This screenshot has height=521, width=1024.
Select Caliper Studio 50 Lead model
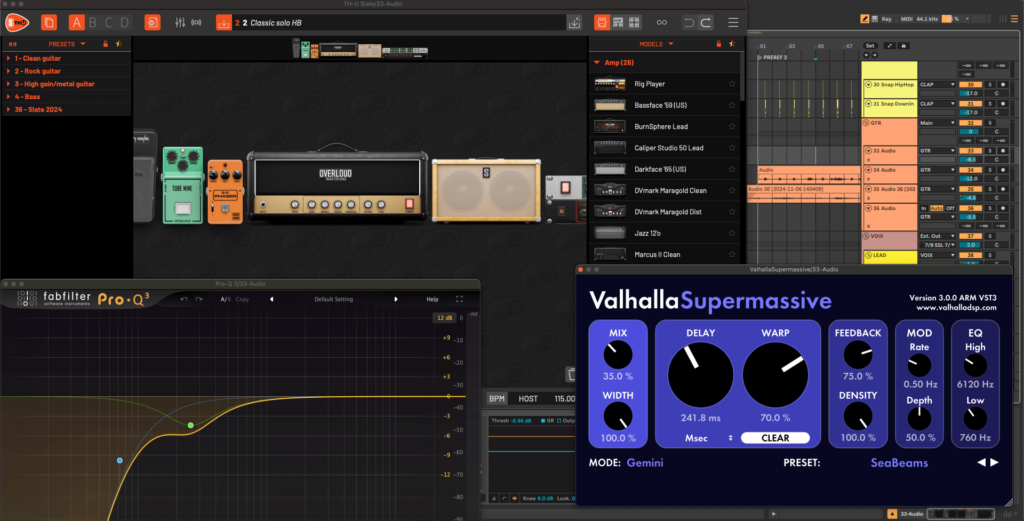[x=665, y=148]
